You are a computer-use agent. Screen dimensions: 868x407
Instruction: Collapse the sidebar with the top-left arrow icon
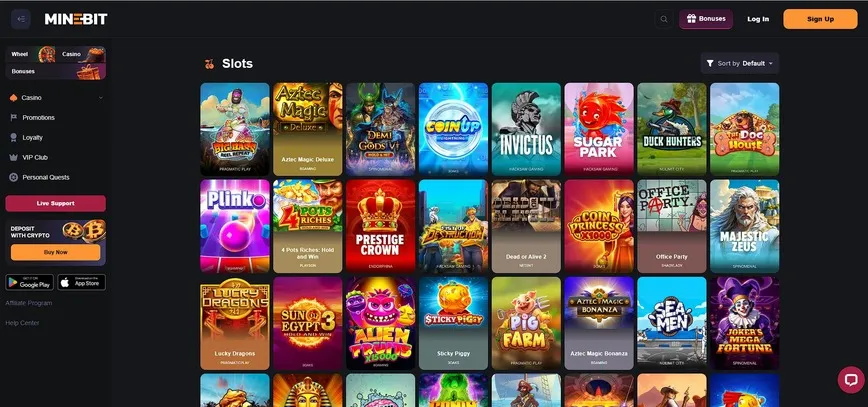(x=20, y=19)
